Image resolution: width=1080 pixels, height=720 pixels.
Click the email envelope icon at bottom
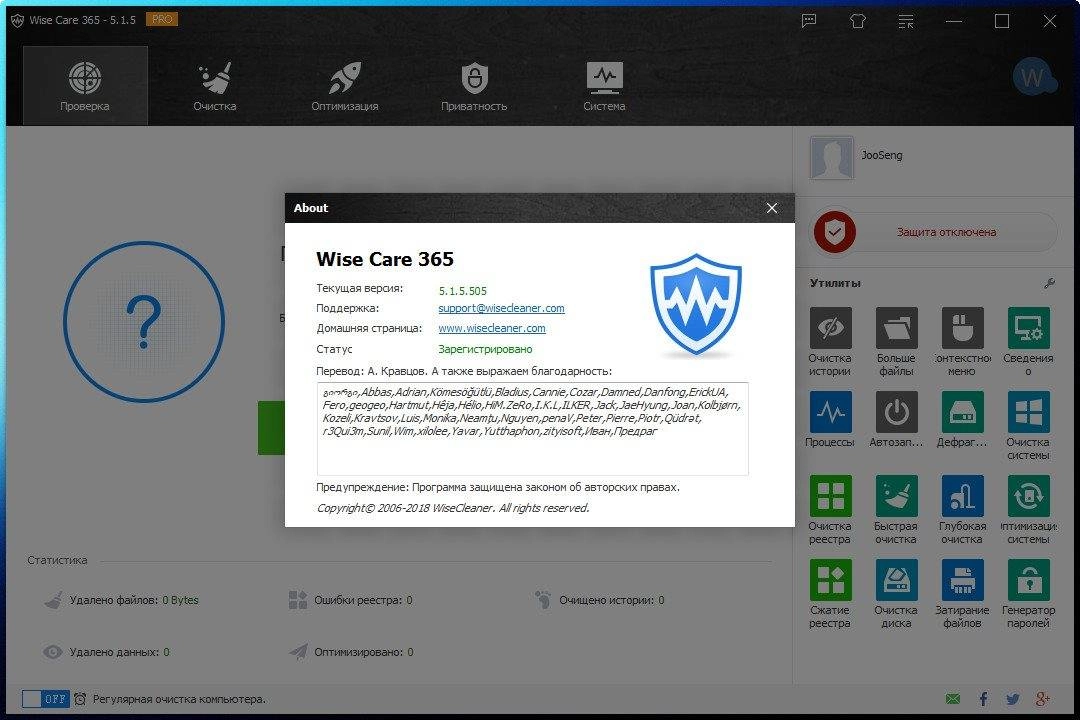953,699
